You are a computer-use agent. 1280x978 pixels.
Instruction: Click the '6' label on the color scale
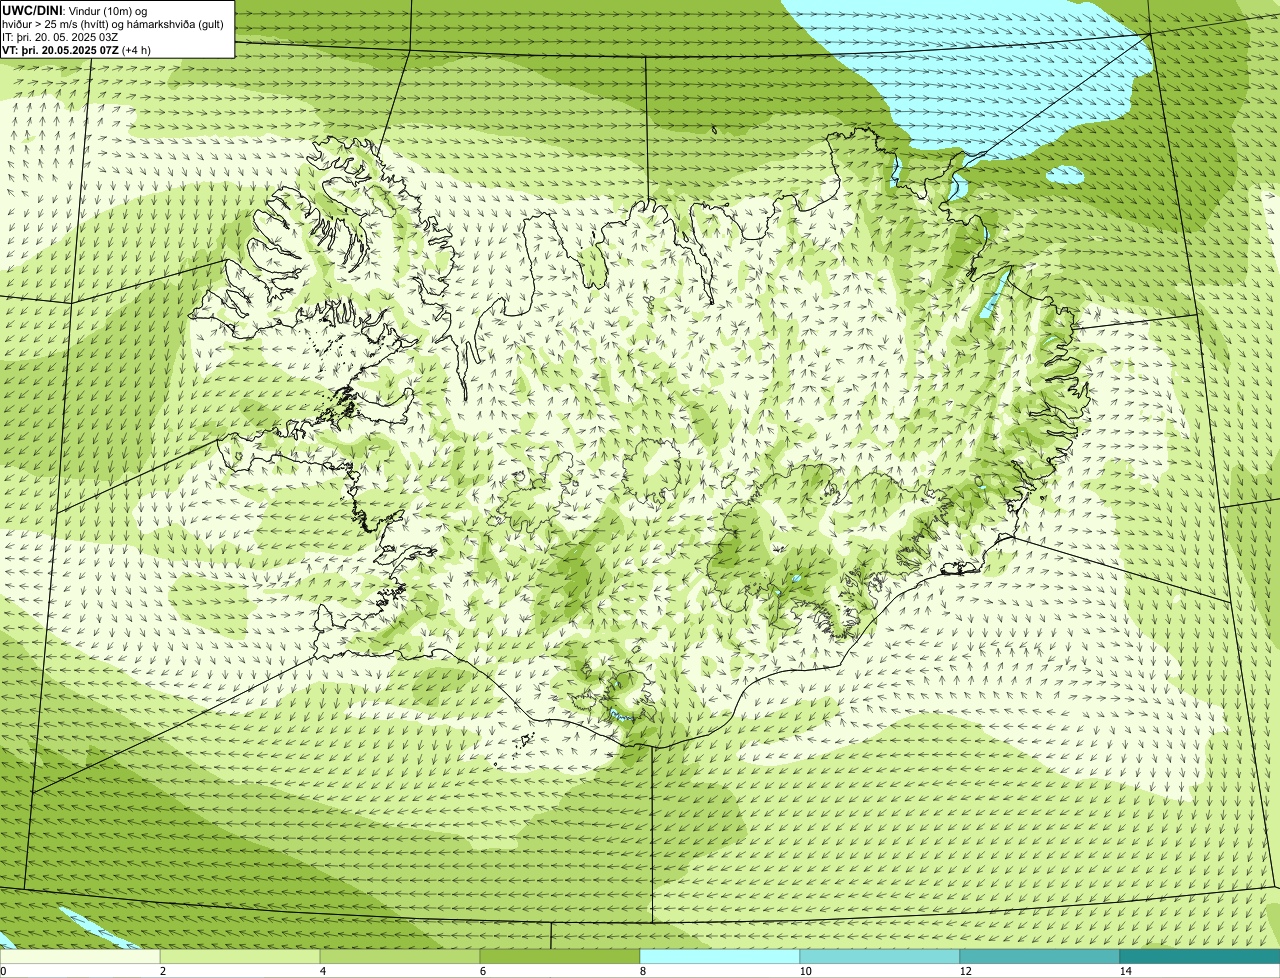tap(482, 971)
